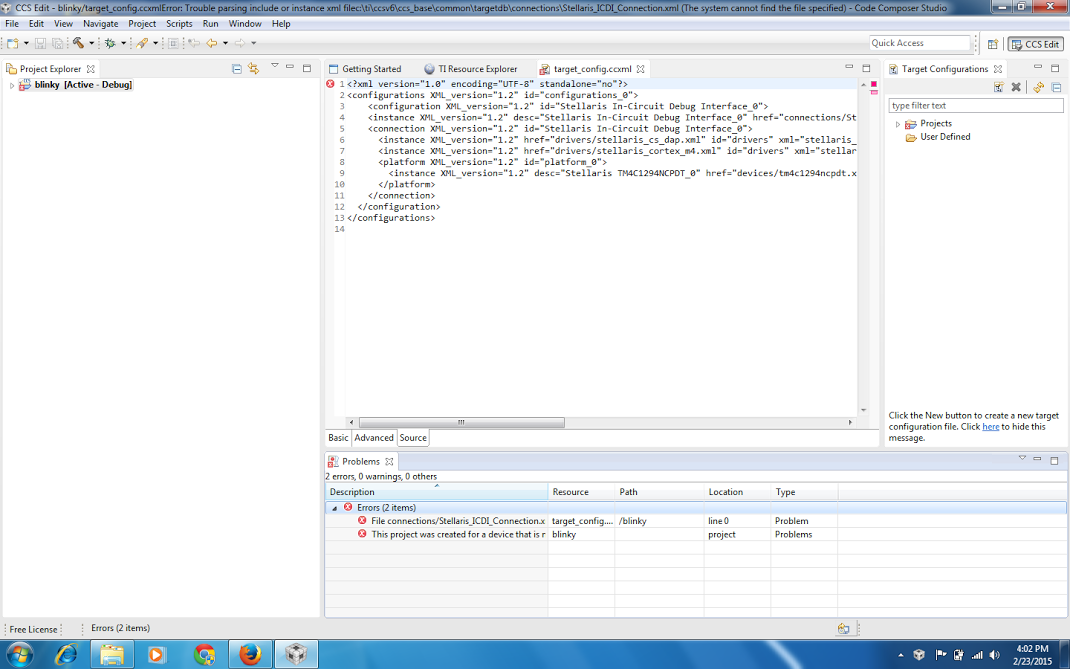
Task: Open the New item dropdown arrow
Action: coord(26,43)
